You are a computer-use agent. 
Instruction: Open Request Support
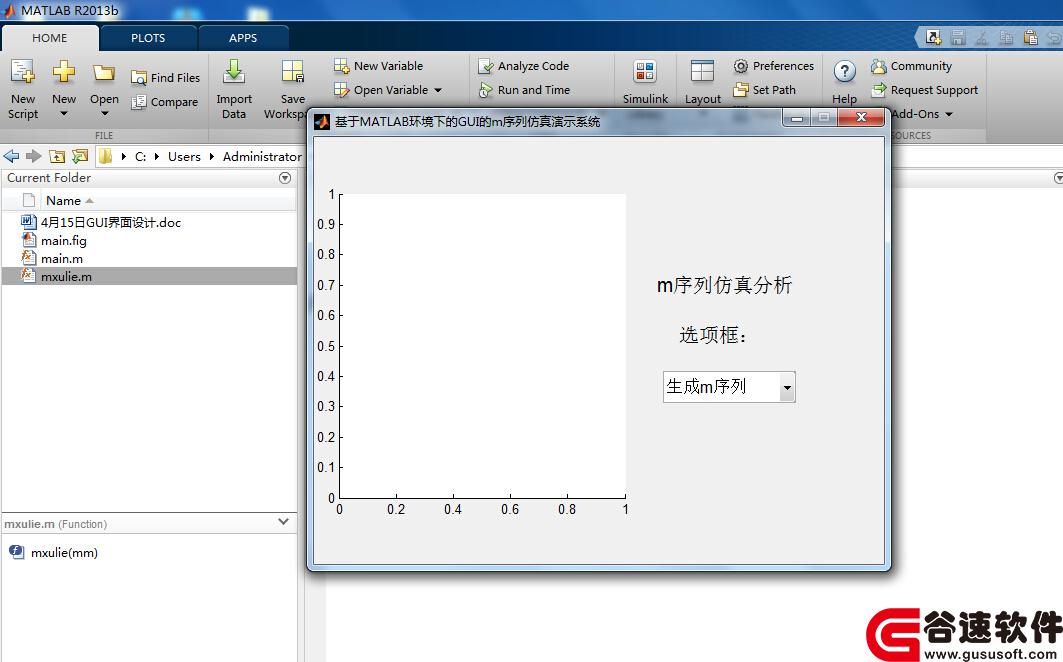[x=925, y=90]
